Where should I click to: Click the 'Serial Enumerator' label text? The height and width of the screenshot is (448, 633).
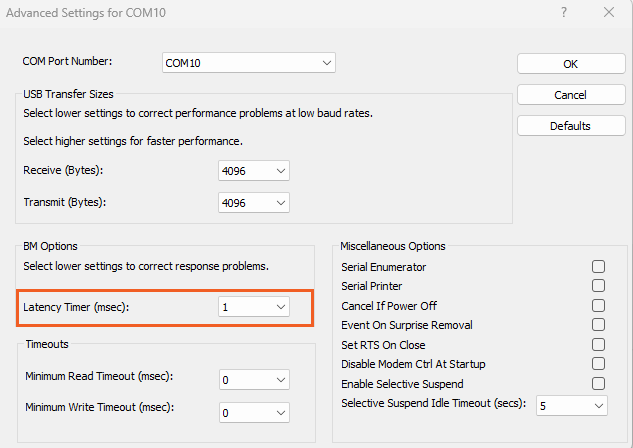click(384, 267)
